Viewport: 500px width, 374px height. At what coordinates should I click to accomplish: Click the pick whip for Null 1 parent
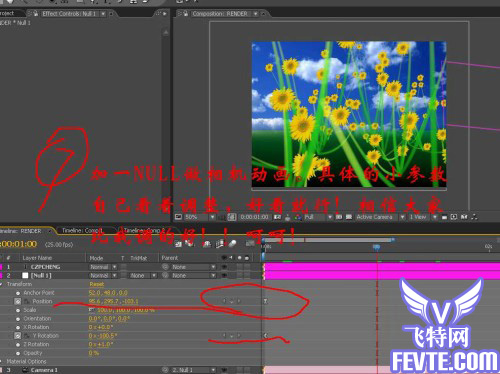[165, 276]
